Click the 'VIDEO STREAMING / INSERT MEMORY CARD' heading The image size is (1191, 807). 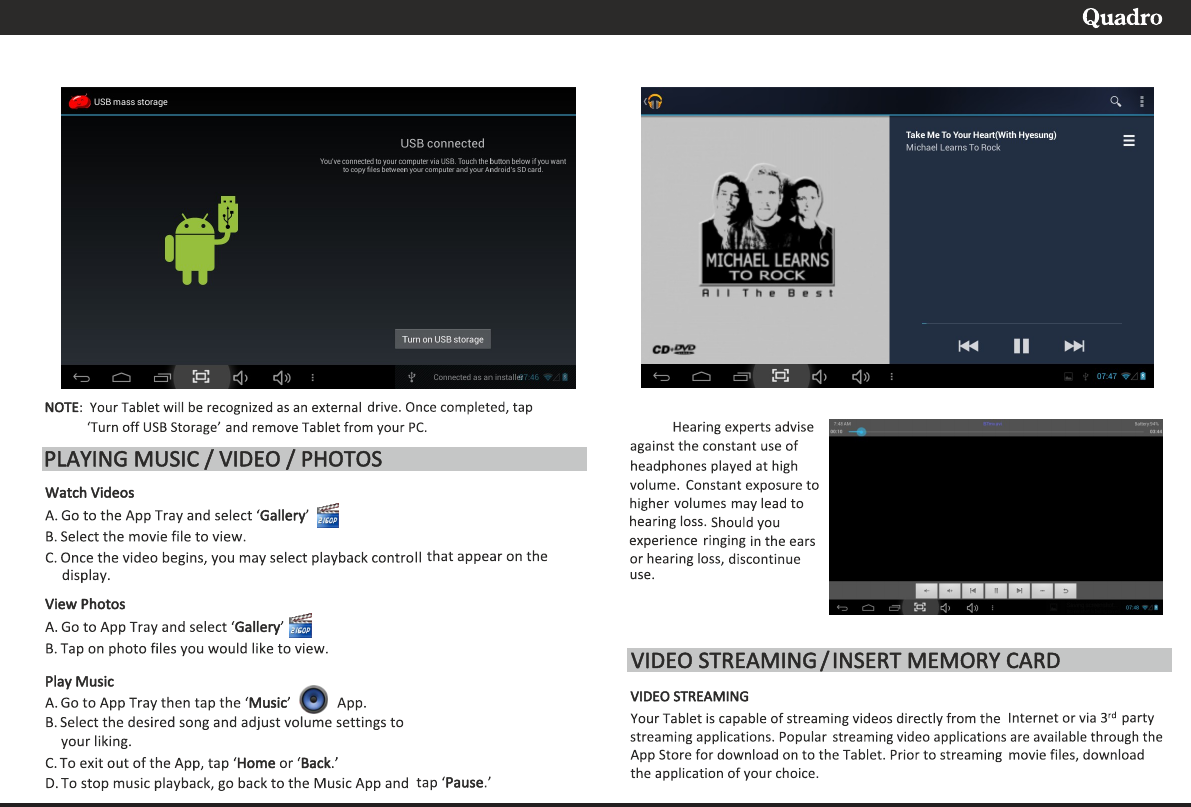point(845,660)
